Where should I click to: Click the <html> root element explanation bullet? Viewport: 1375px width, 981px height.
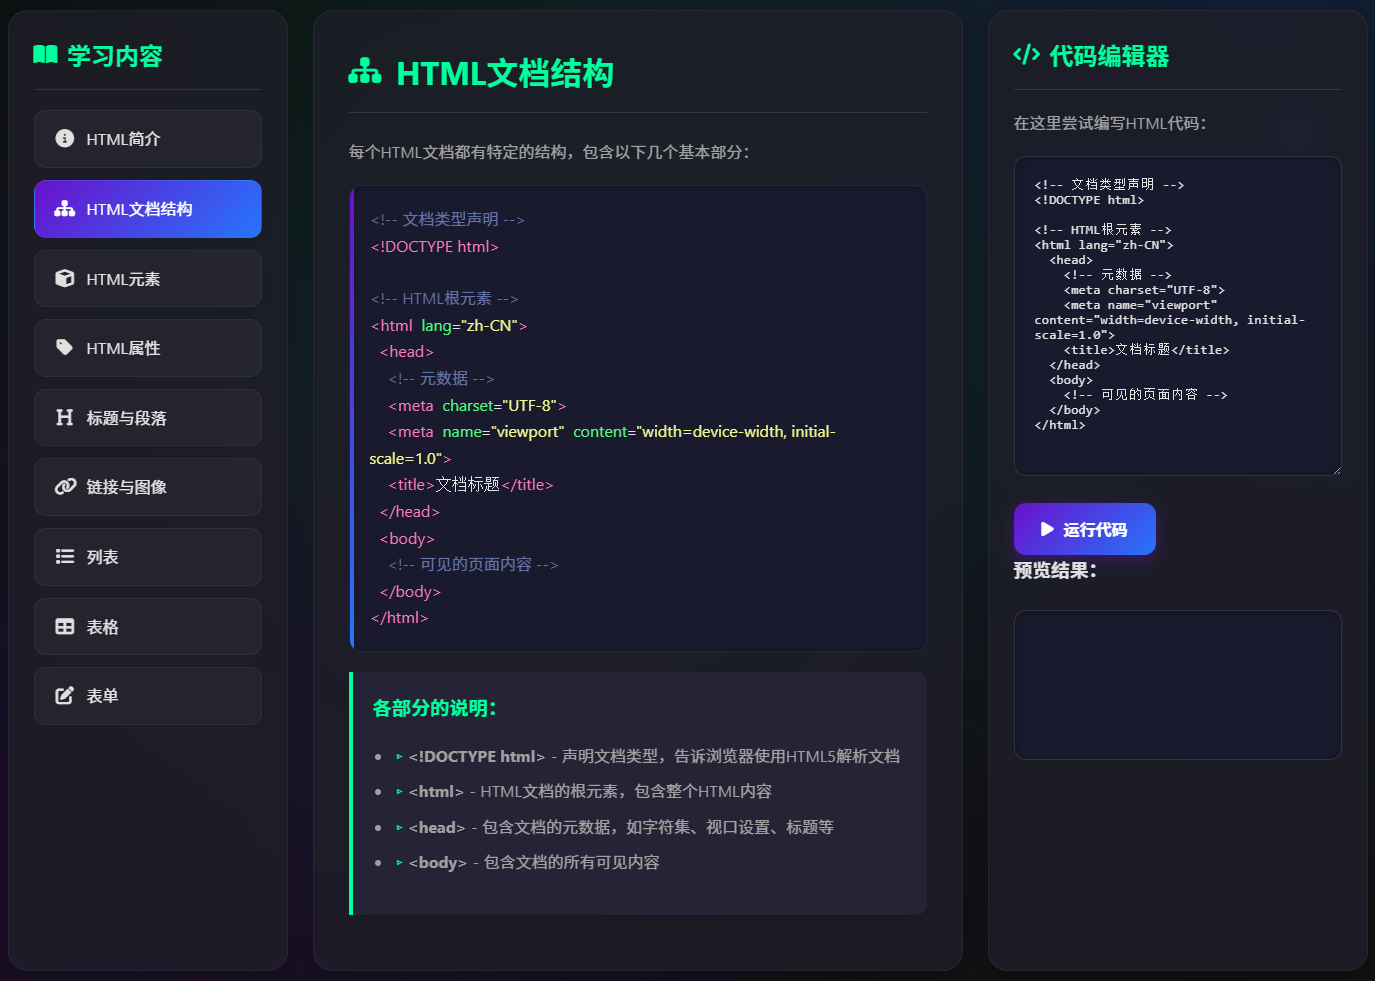point(584,791)
